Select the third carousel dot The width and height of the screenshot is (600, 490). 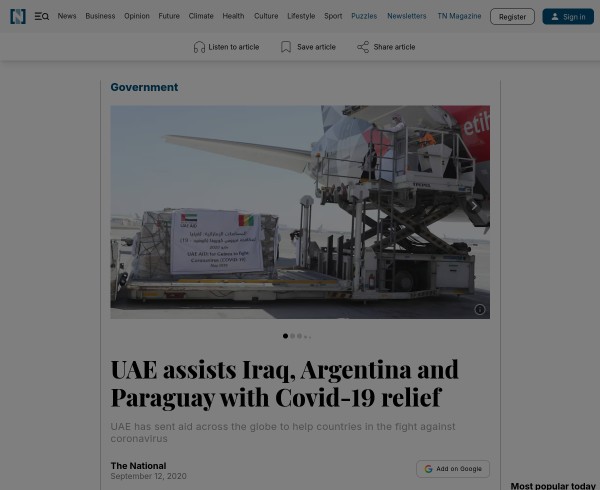click(299, 336)
